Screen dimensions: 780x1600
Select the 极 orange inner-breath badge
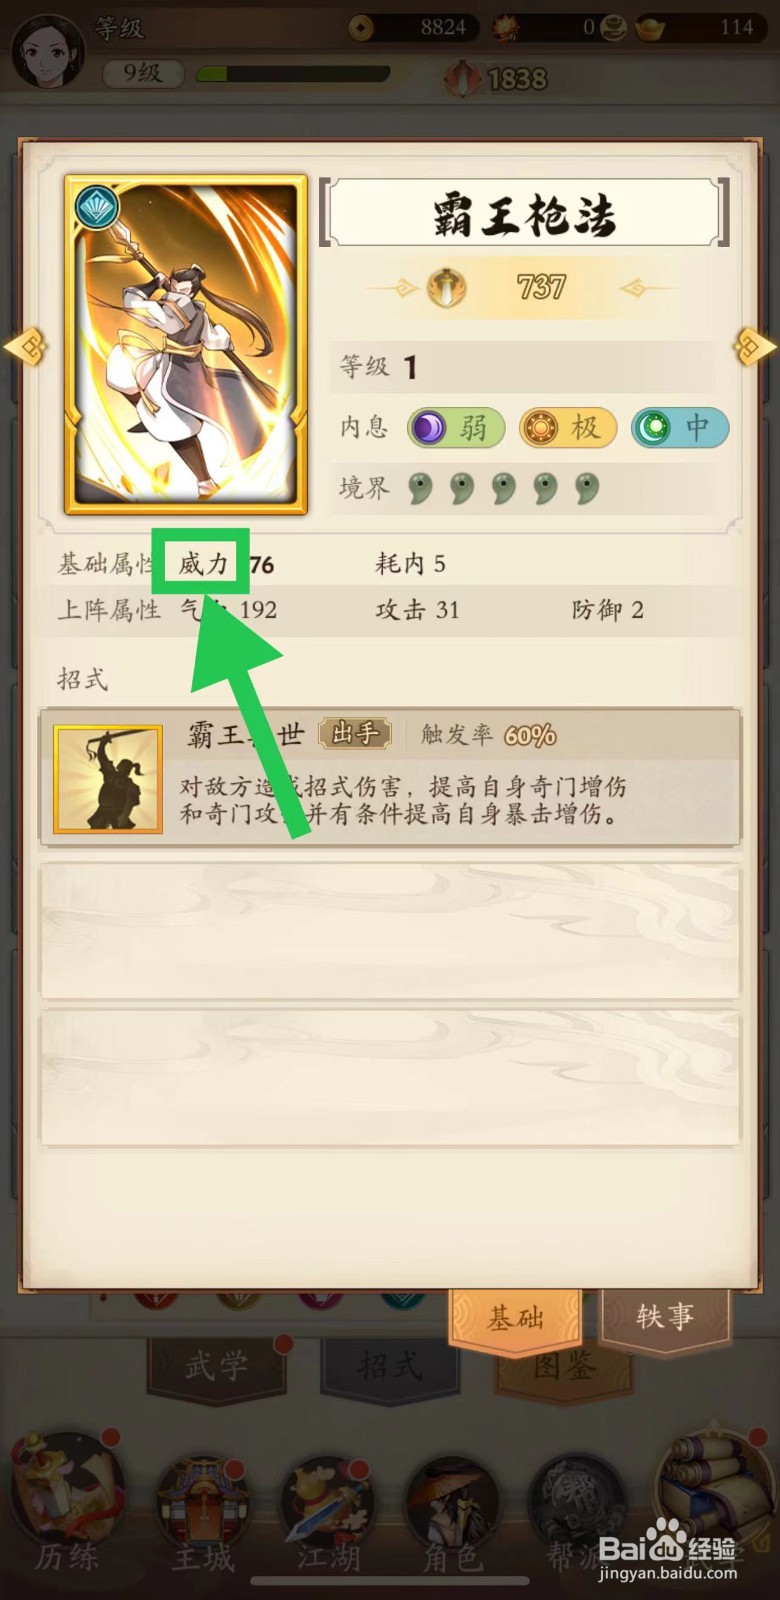coord(568,428)
